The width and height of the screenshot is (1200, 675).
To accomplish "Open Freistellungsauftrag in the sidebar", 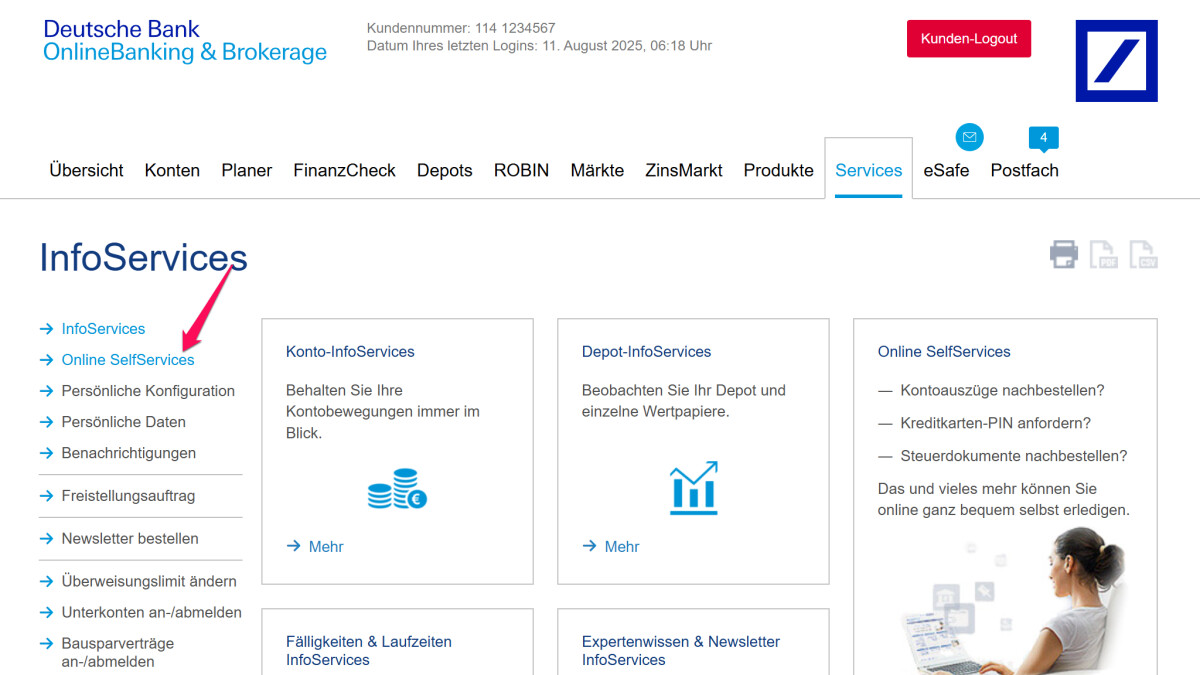I will coord(128,495).
